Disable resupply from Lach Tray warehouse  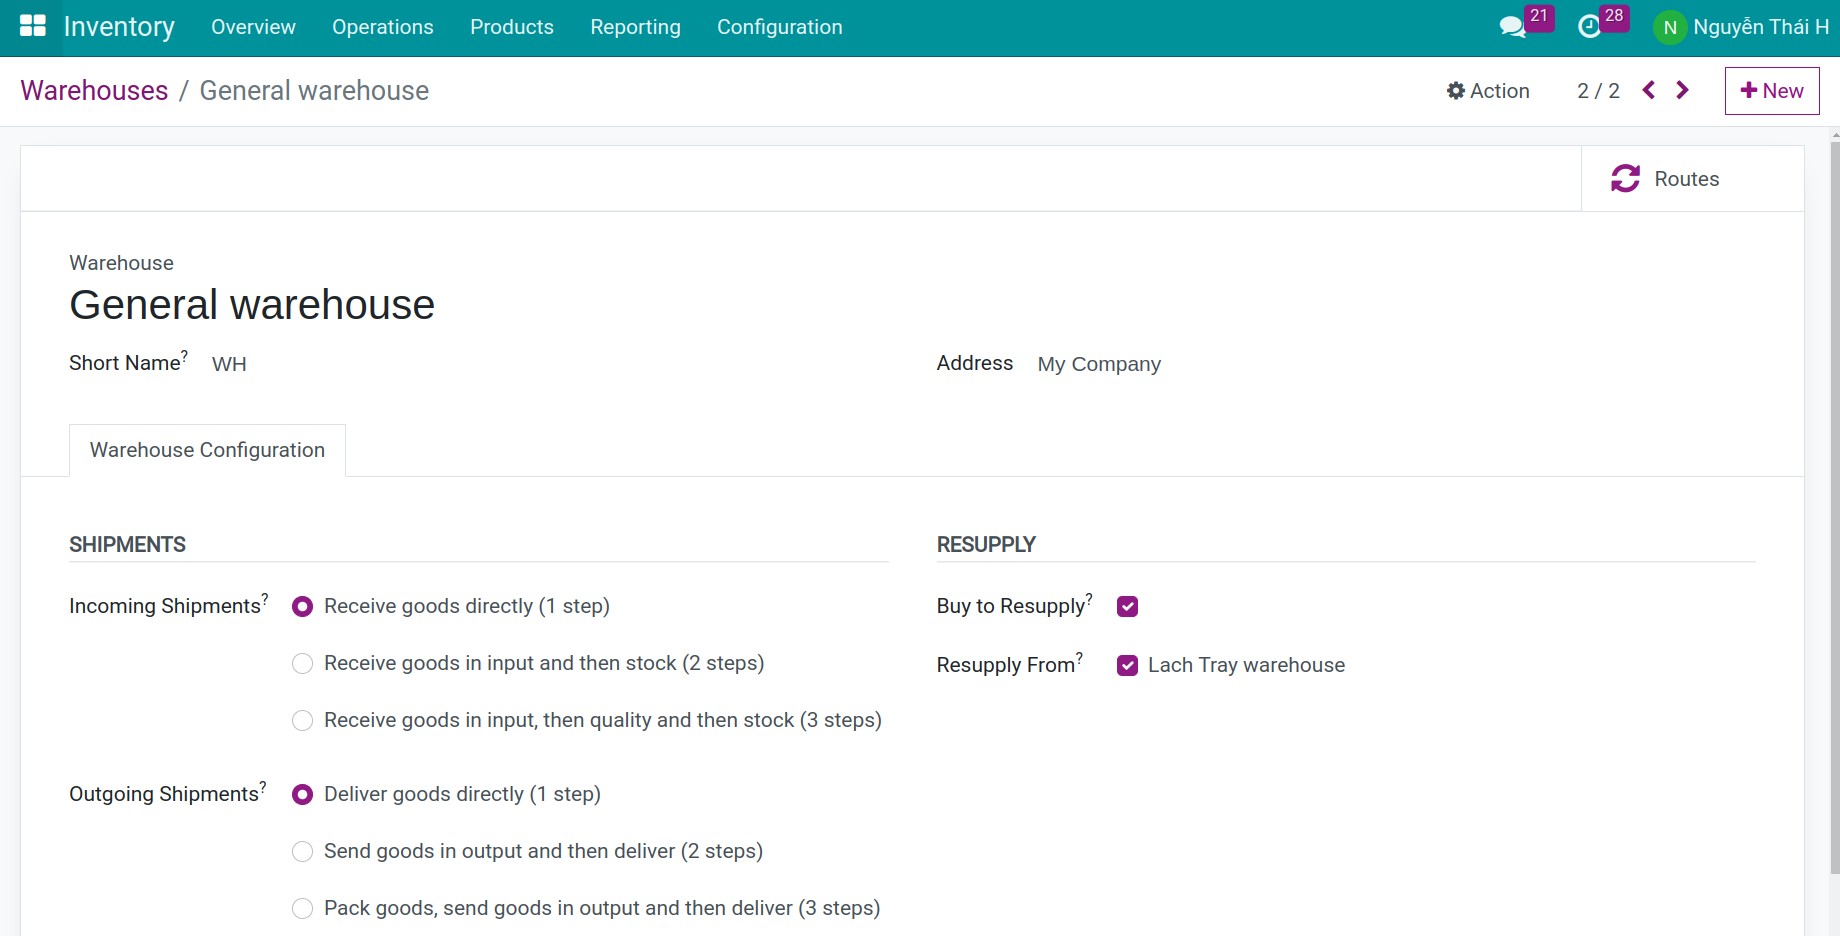(1127, 665)
